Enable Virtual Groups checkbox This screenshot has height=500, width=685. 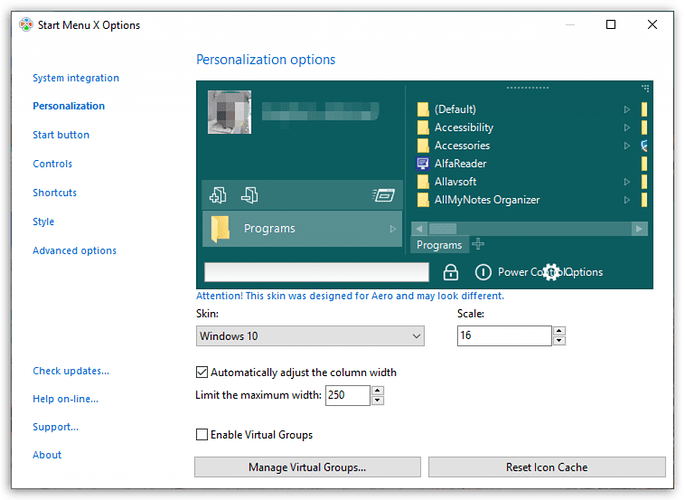point(203,435)
